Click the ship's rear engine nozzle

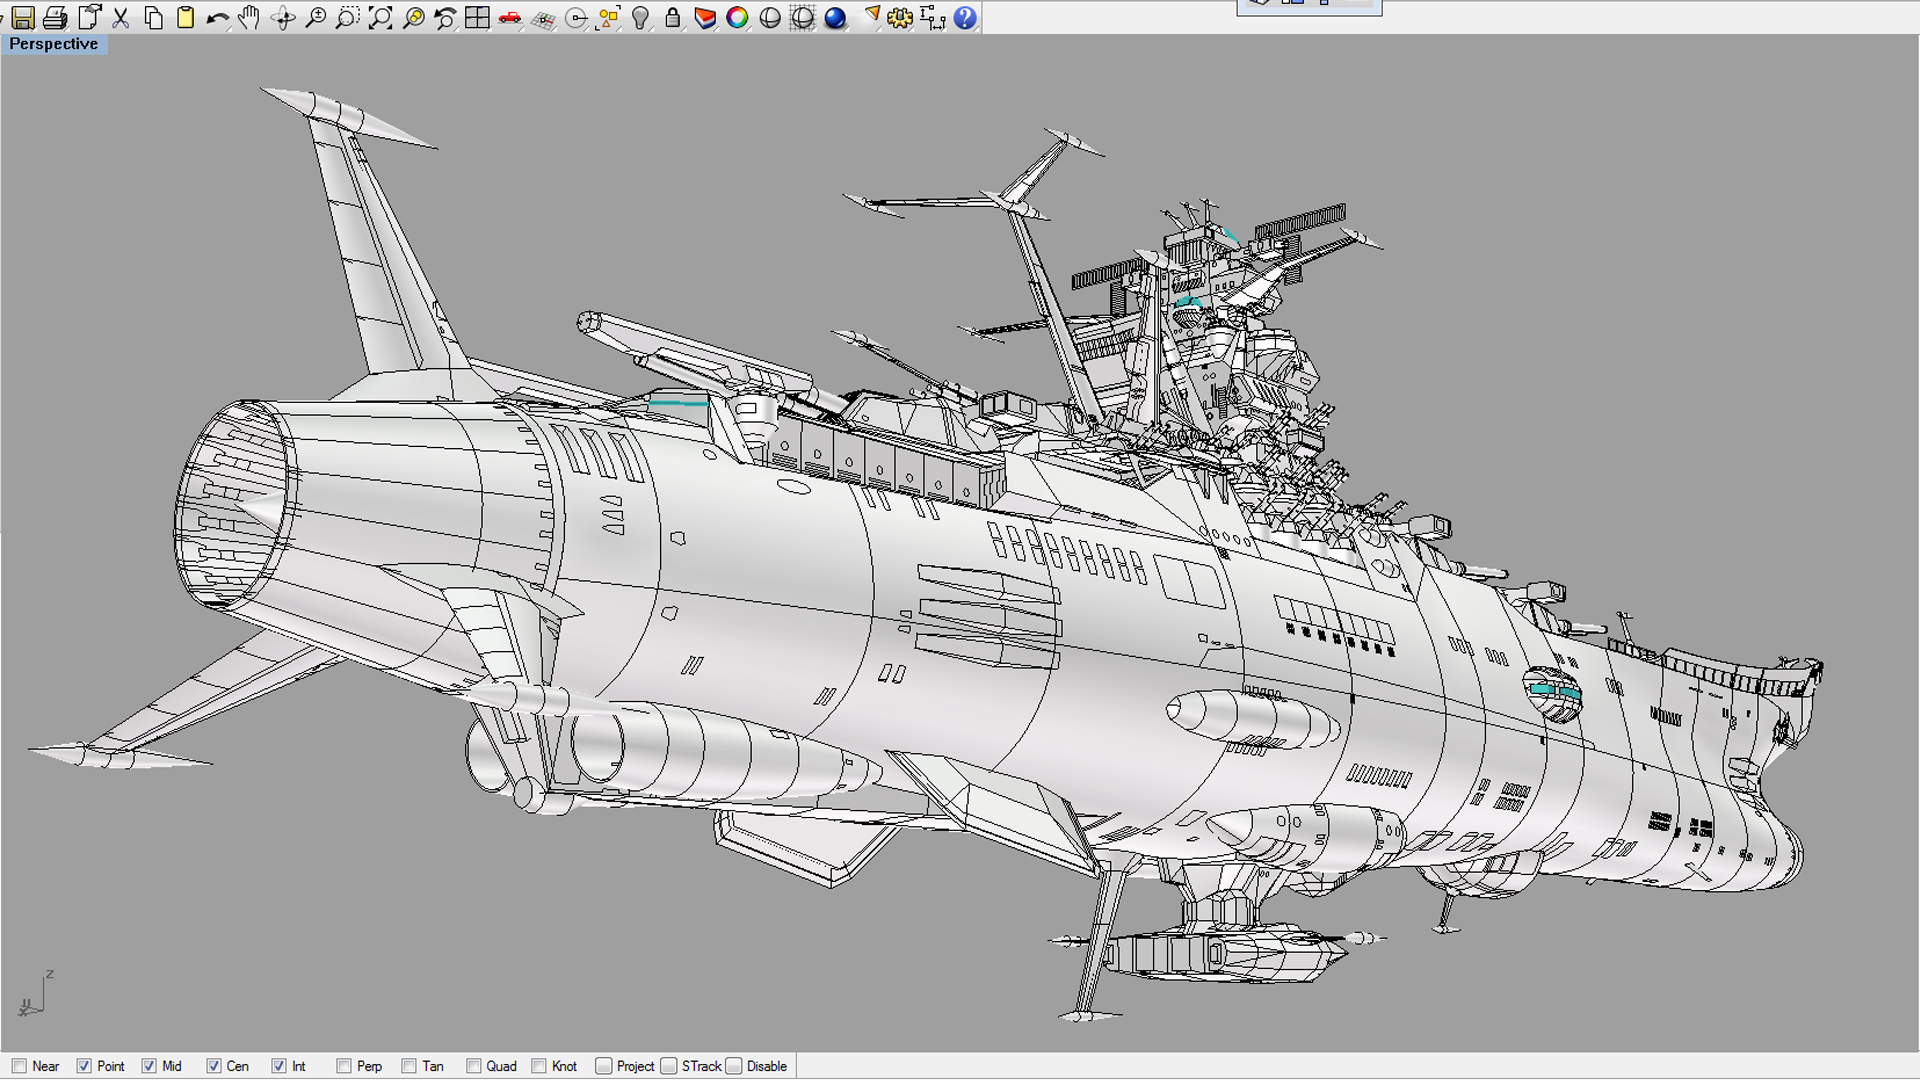click(236, 504)
